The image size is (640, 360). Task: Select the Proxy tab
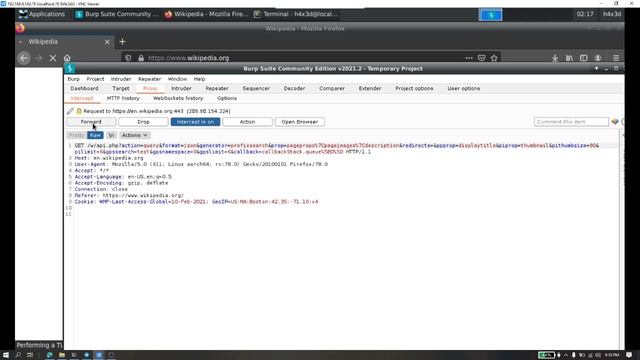point(150,88)
